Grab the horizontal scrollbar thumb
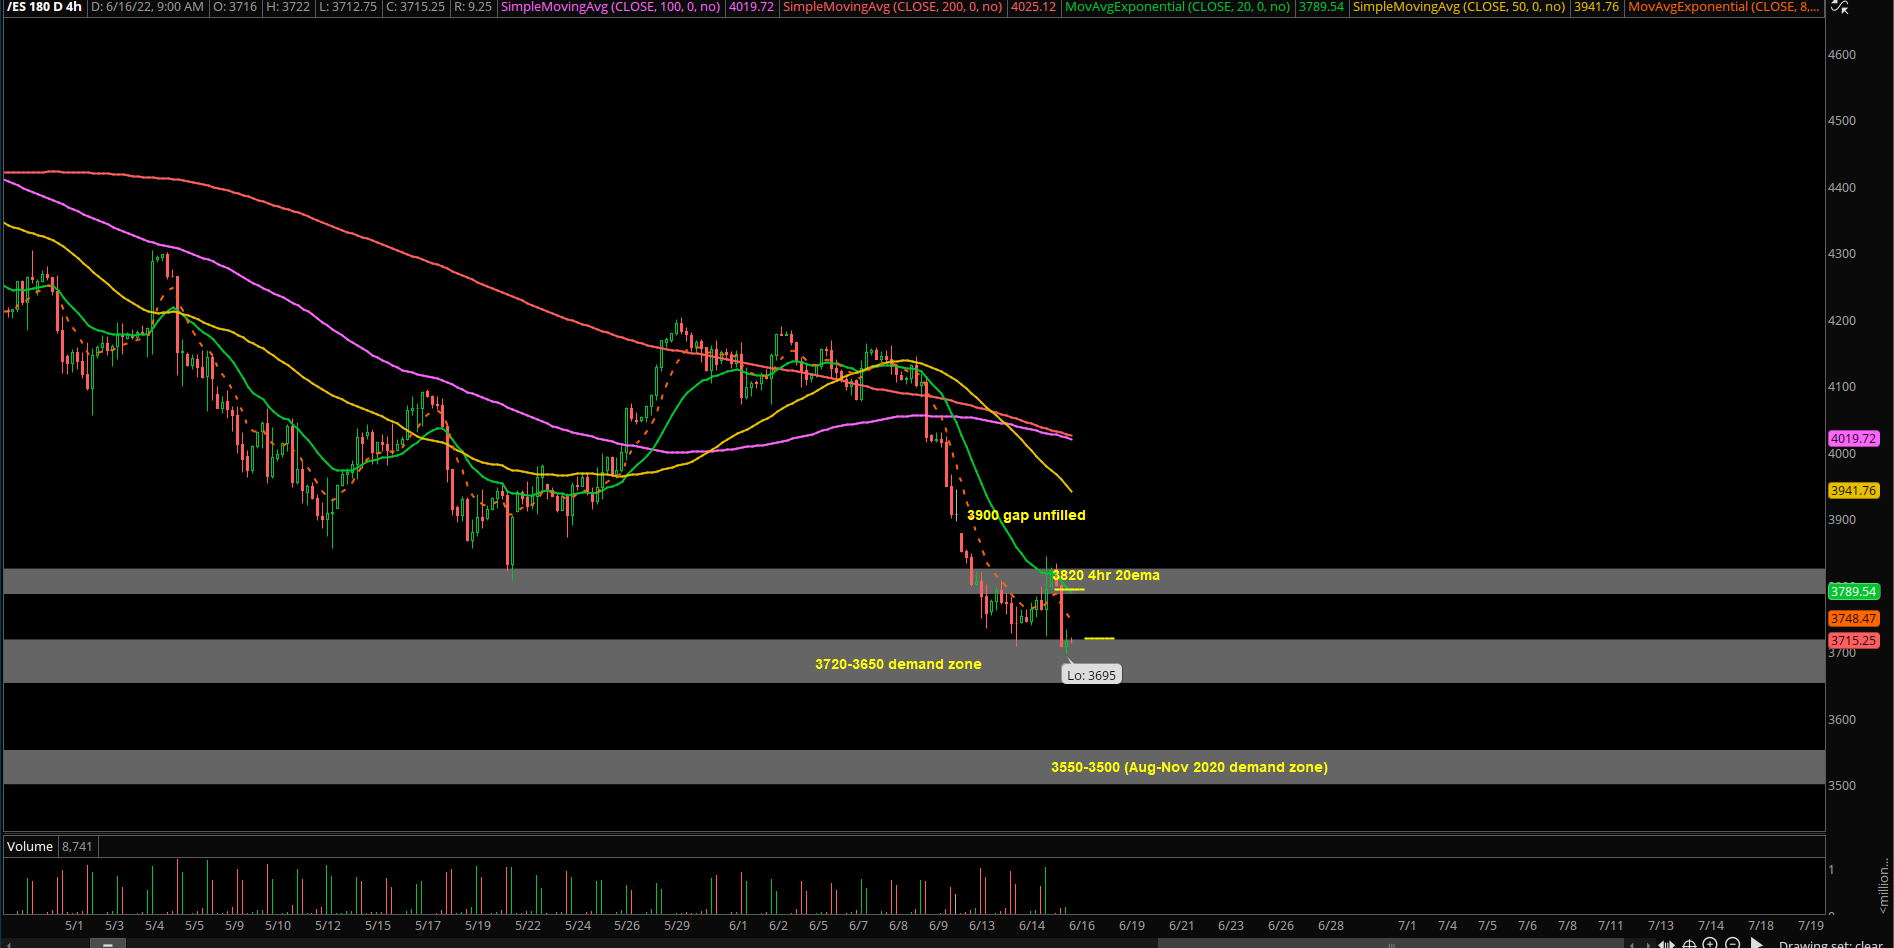Image resolution: width=1894 pixels, height=948 pixels. pos(1391,943)
